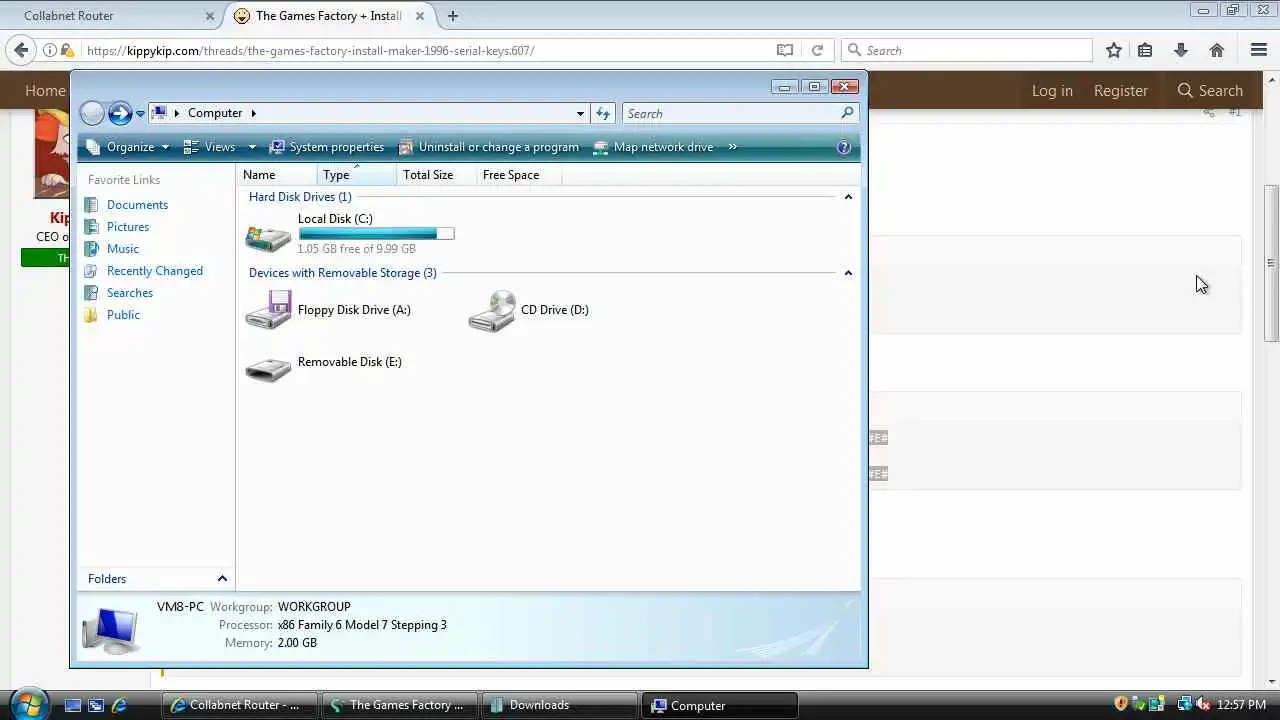Open a new Firefox tab with plus
The image size is (1280, 720).
[453, 16]
